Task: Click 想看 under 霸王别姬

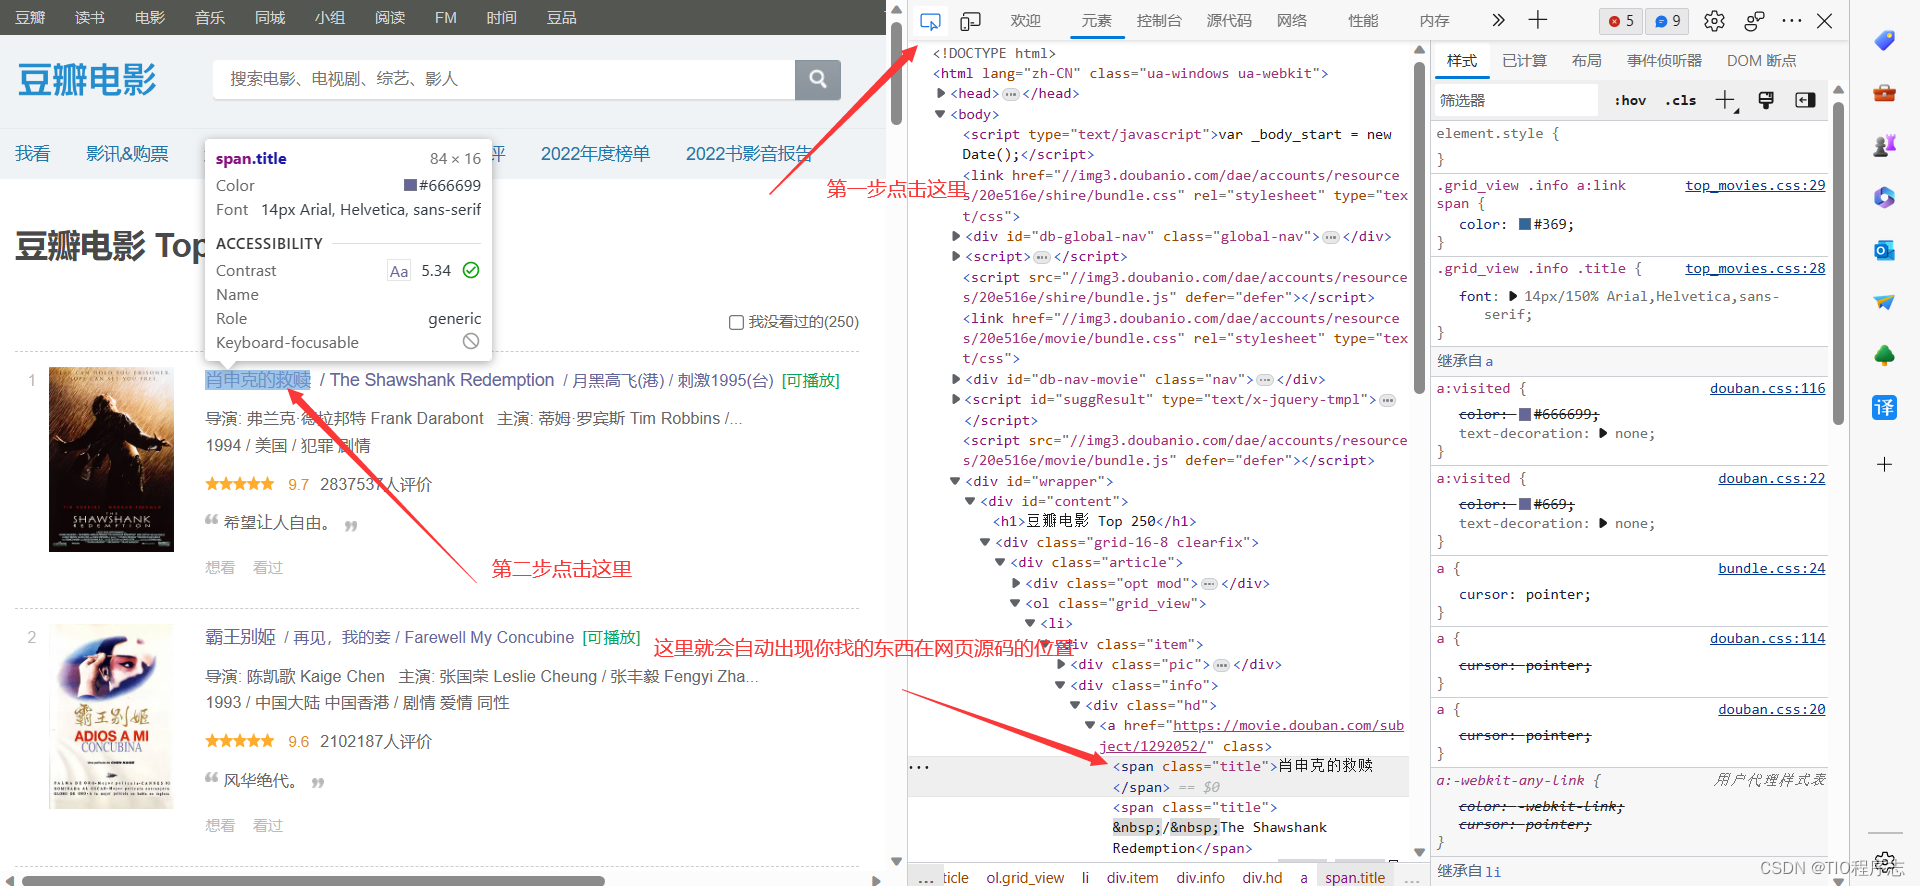Action: pyautogui.click(x=220, y=825)
